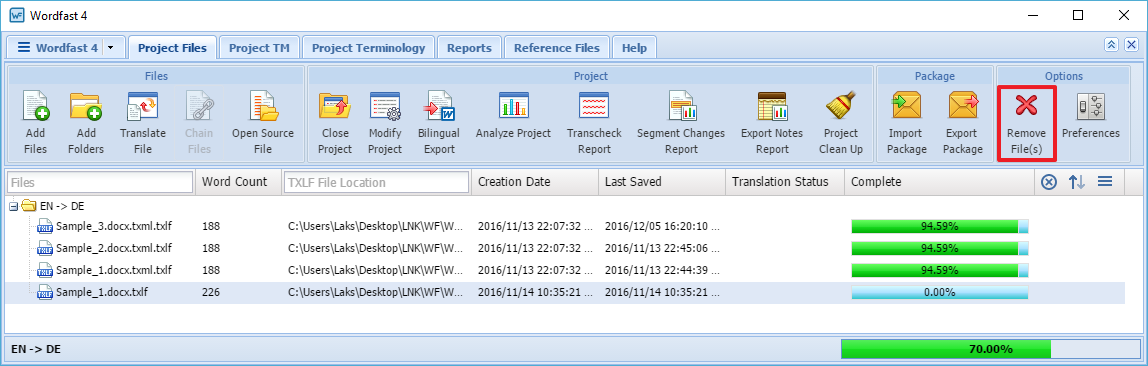The height and width of the screenshot is (366, 1148).
Task: Switch to the Project Files tab
Action: click(x=172, y=48)
